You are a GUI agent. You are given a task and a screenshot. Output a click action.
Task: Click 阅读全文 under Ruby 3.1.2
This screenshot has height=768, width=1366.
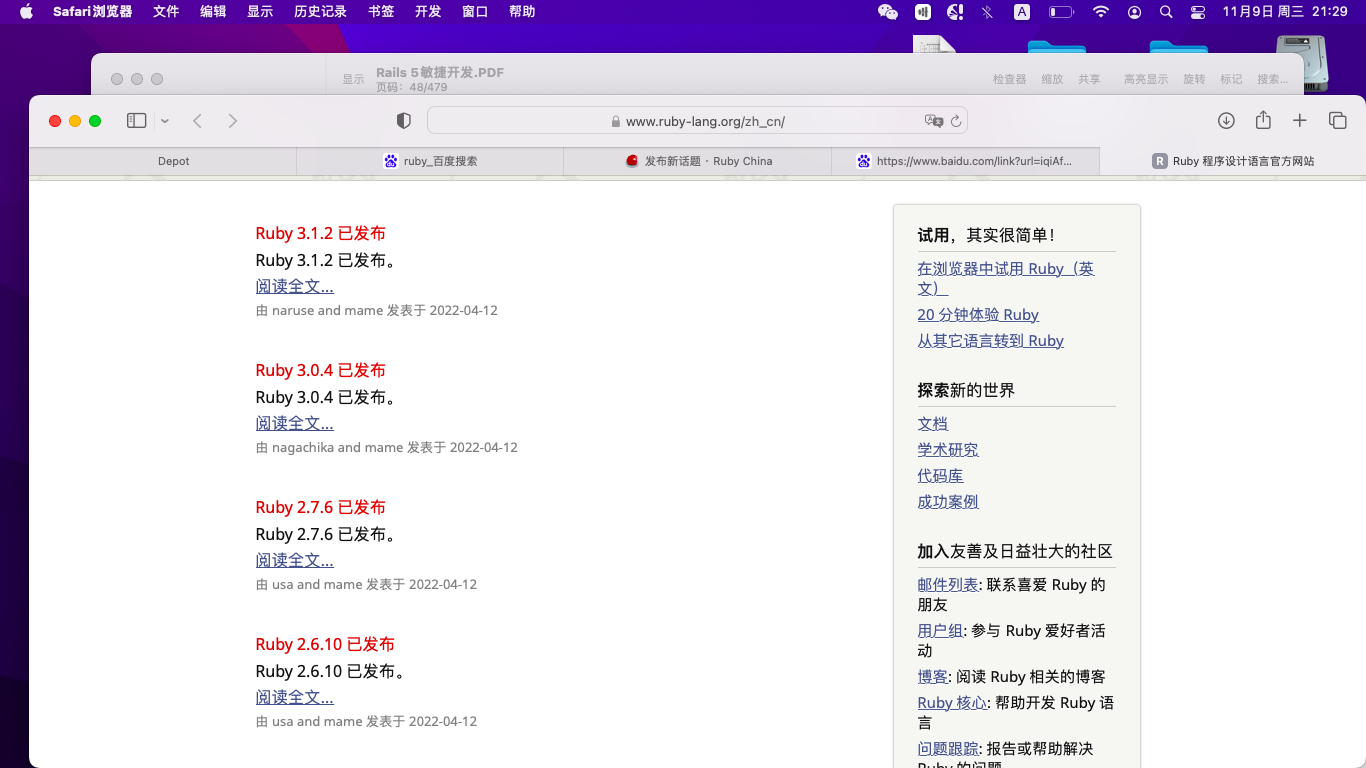pos(294,286)
